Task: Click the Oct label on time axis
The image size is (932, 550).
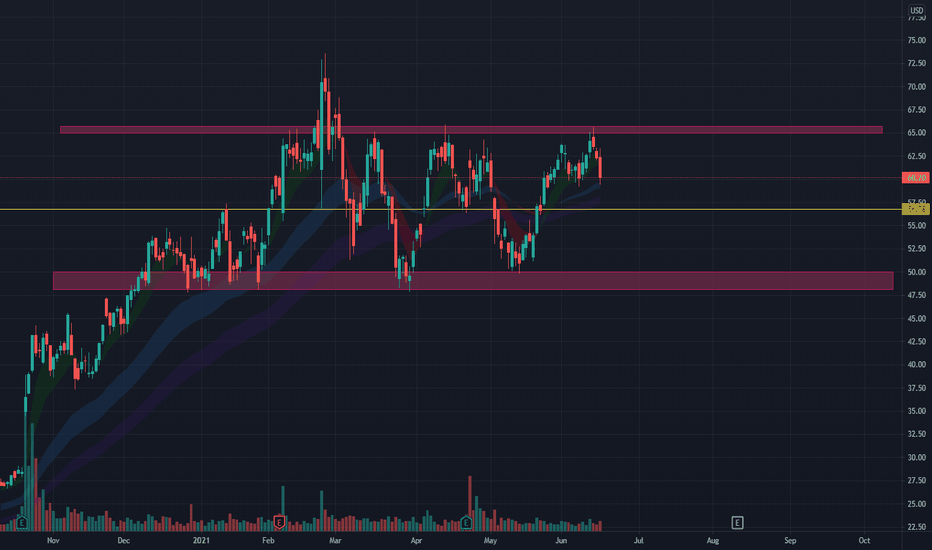Action: [864, 541]
